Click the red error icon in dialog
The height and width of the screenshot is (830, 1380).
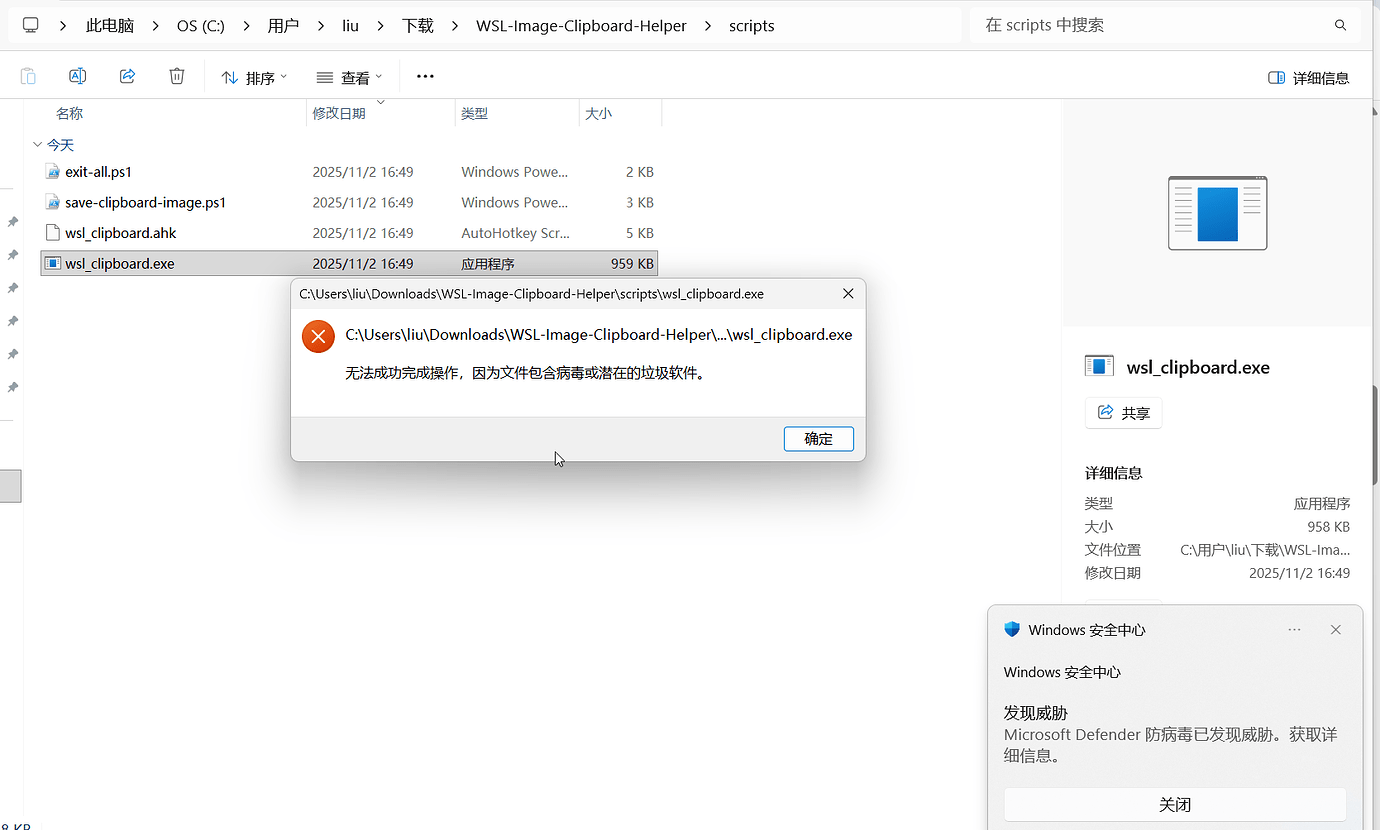click(318, 337)
